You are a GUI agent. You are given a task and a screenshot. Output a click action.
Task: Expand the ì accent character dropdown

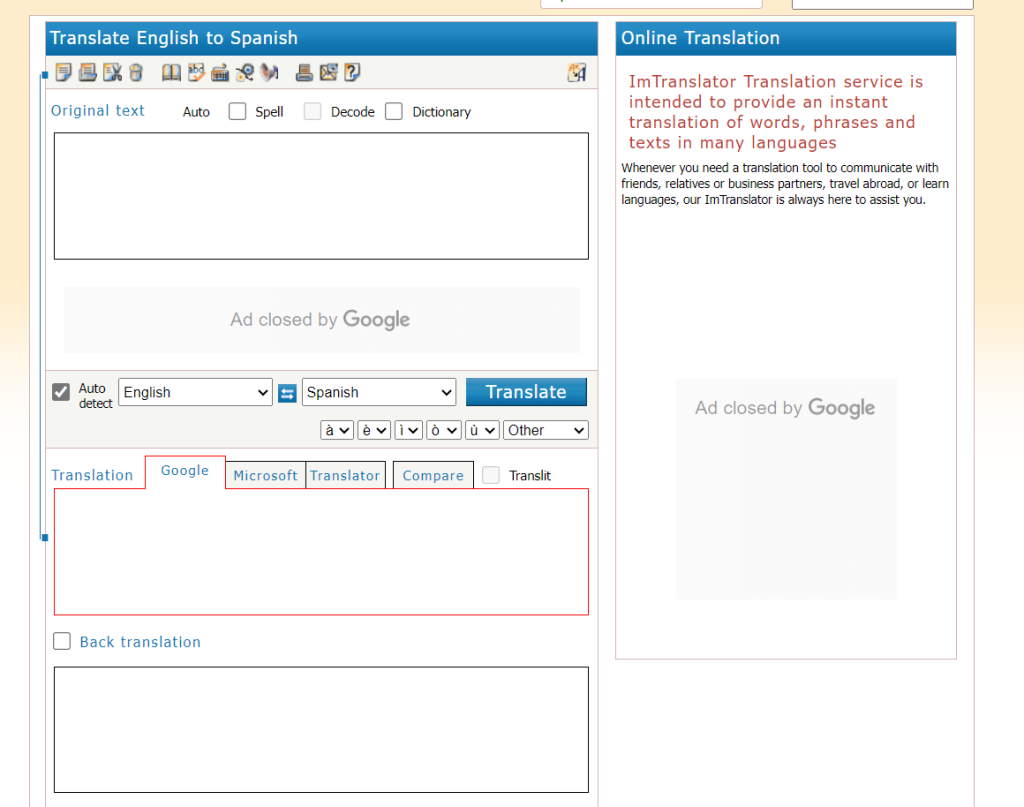point(409,430)
